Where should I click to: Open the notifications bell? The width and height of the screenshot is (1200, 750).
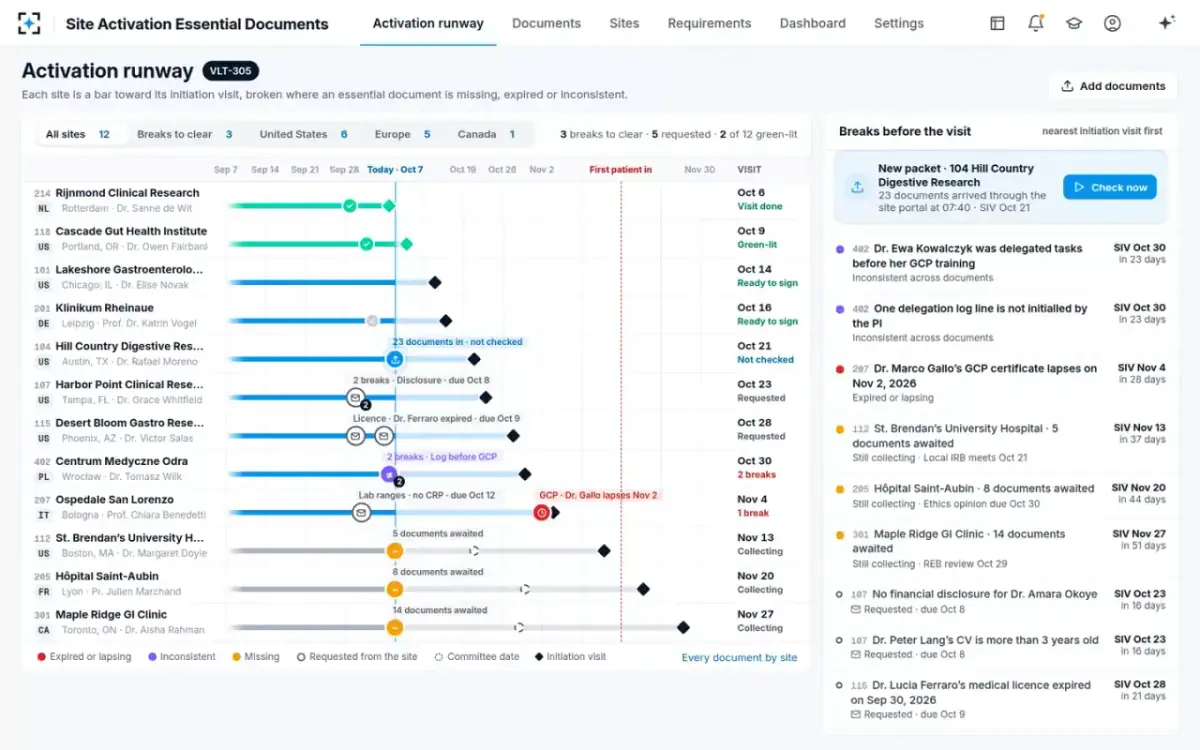click(1036, 23)
